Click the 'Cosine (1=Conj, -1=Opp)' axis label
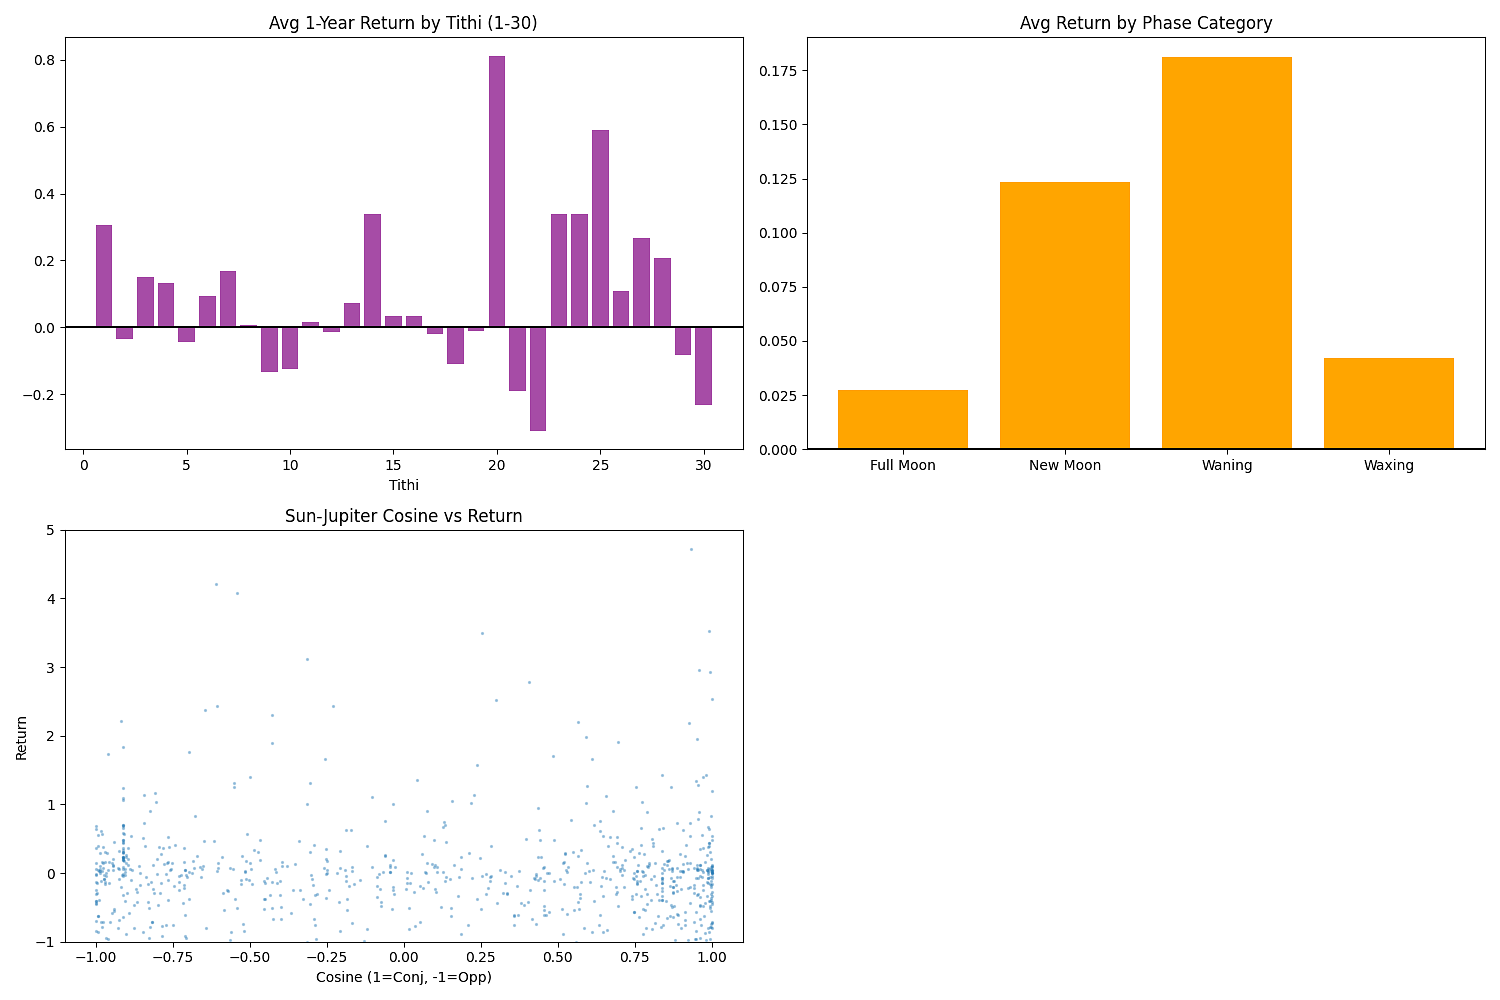This screenshot has height=1000, width=1500. pyautogui.click(x=403, y=977)
